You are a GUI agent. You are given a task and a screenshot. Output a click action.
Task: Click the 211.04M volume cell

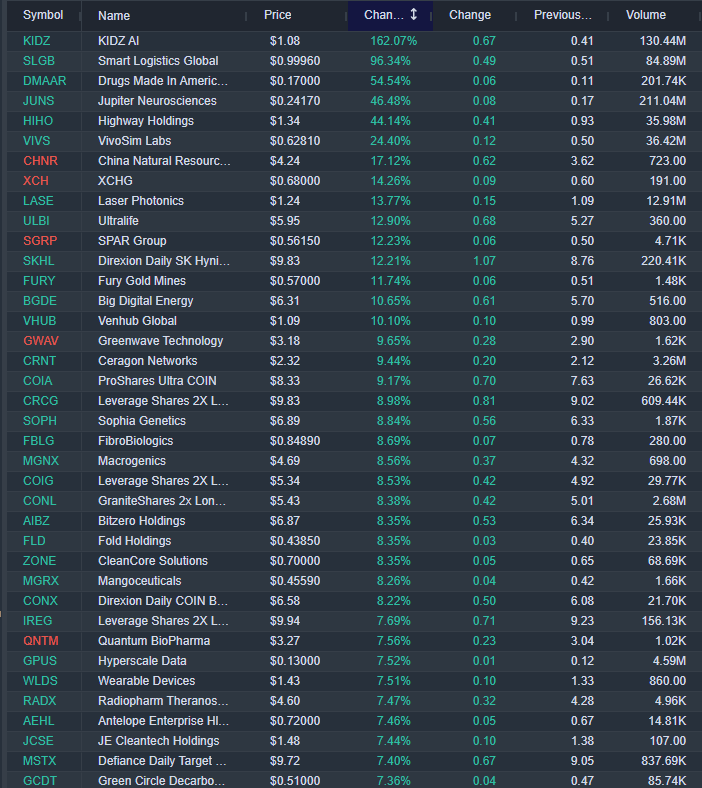[663, 101]
